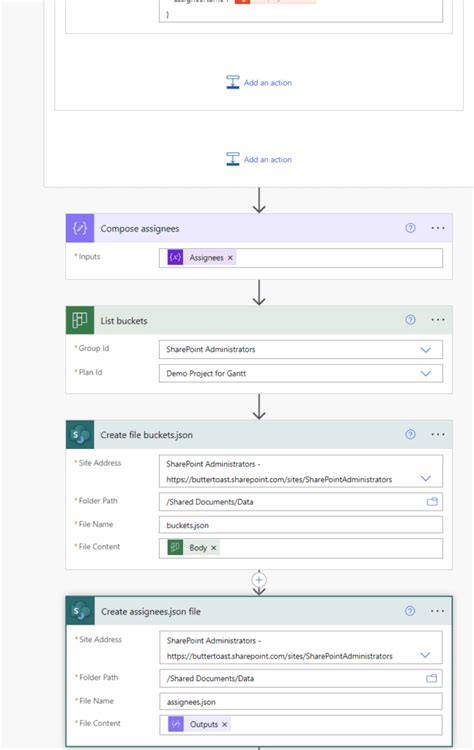The height and width of the screenshot is (750, 474).
Task: Open help for Compose assignees
Action: (410, 228)
